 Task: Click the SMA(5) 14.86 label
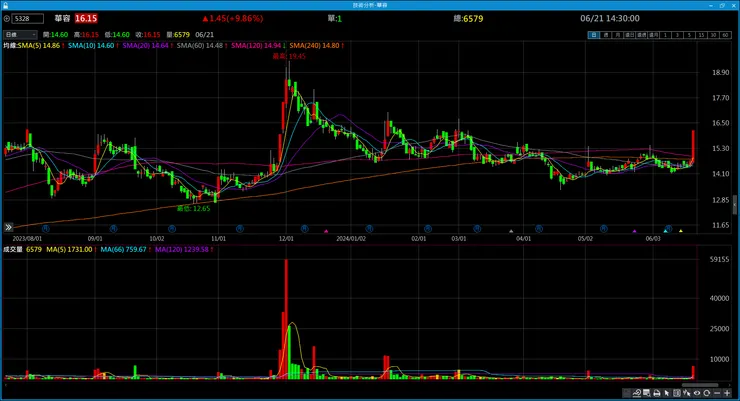pos(39,46)
